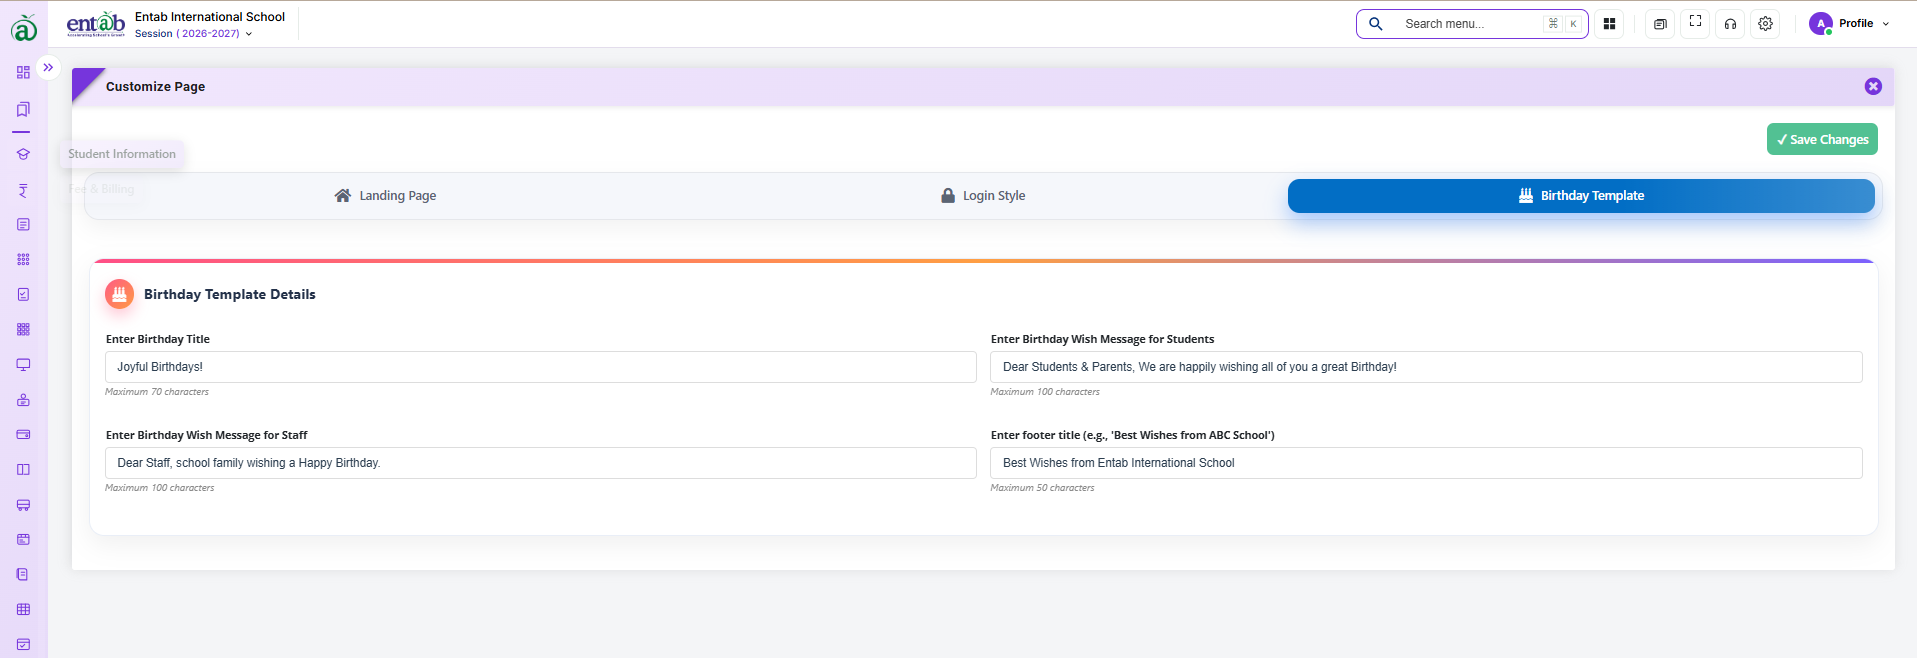Viewport: 1917px width, 658px height.
Task: Click the bookmark icon in the sidebar
Action: click(23, 109)
